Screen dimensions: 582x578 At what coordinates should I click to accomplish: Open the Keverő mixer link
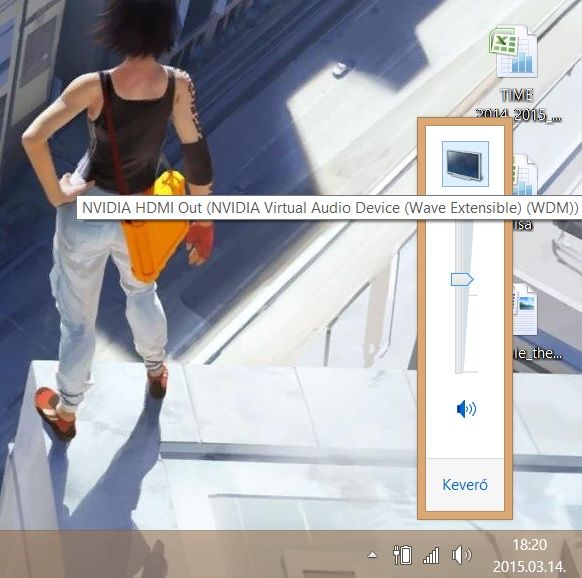[x=465, y=484]
